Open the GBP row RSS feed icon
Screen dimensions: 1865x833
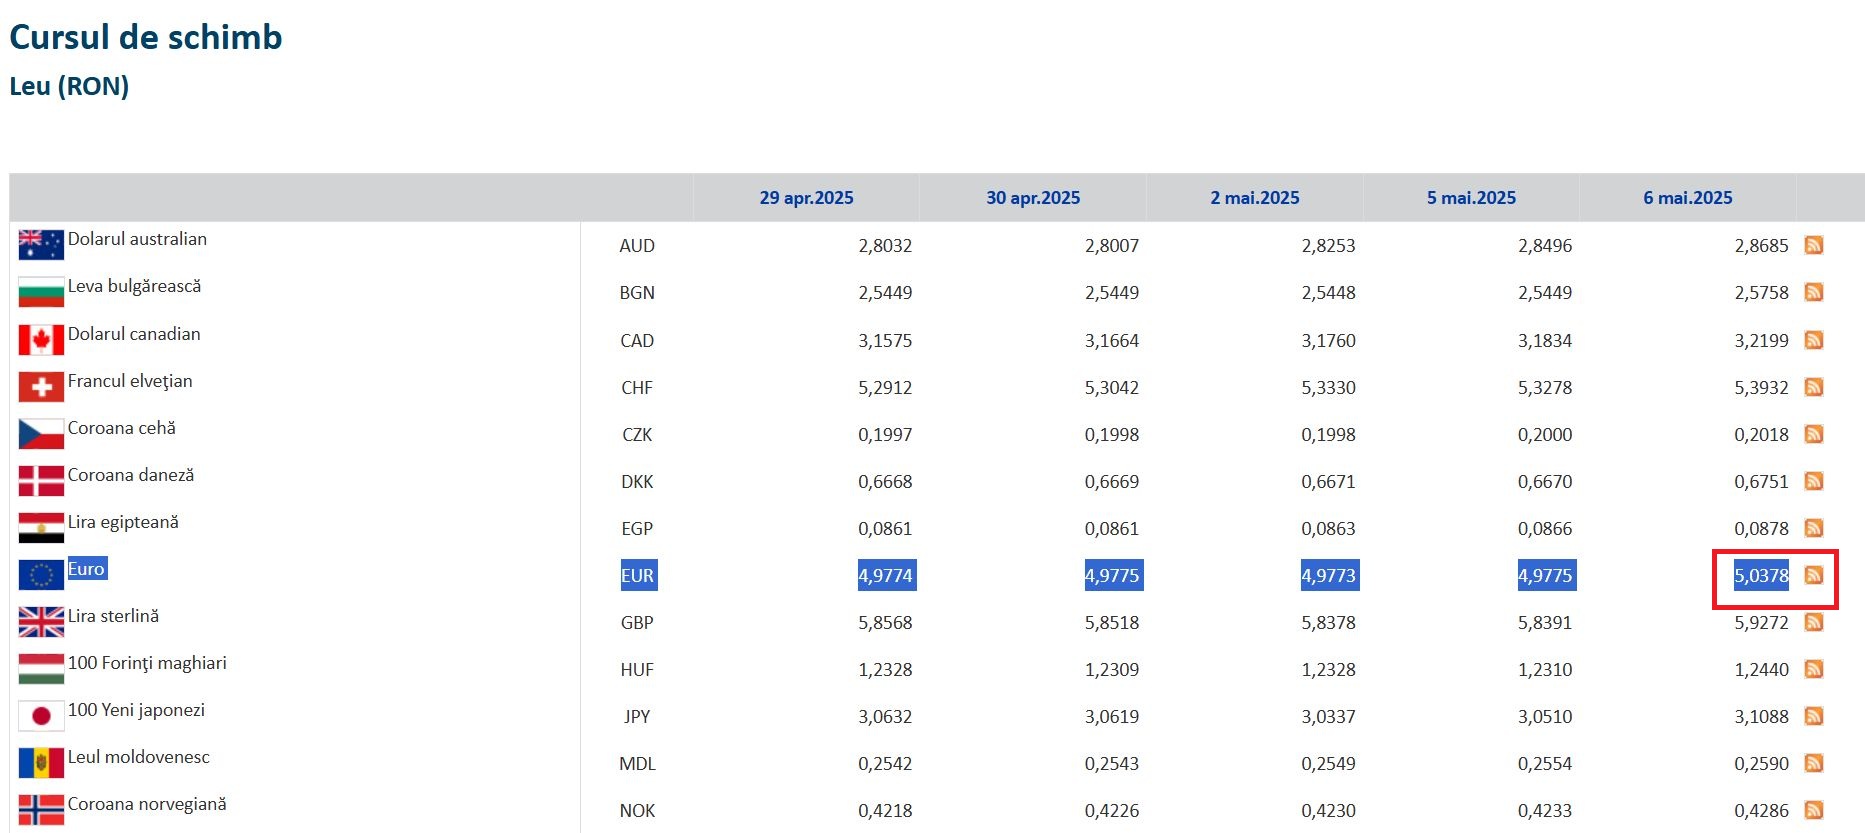click(1813, 622)
